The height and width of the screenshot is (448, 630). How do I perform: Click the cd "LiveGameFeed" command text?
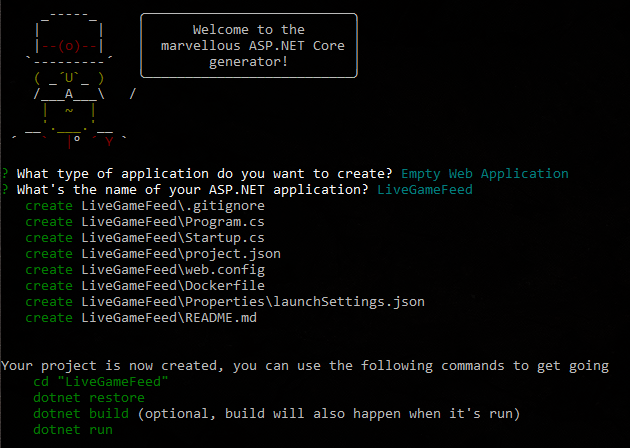click(x=98, y=381)
